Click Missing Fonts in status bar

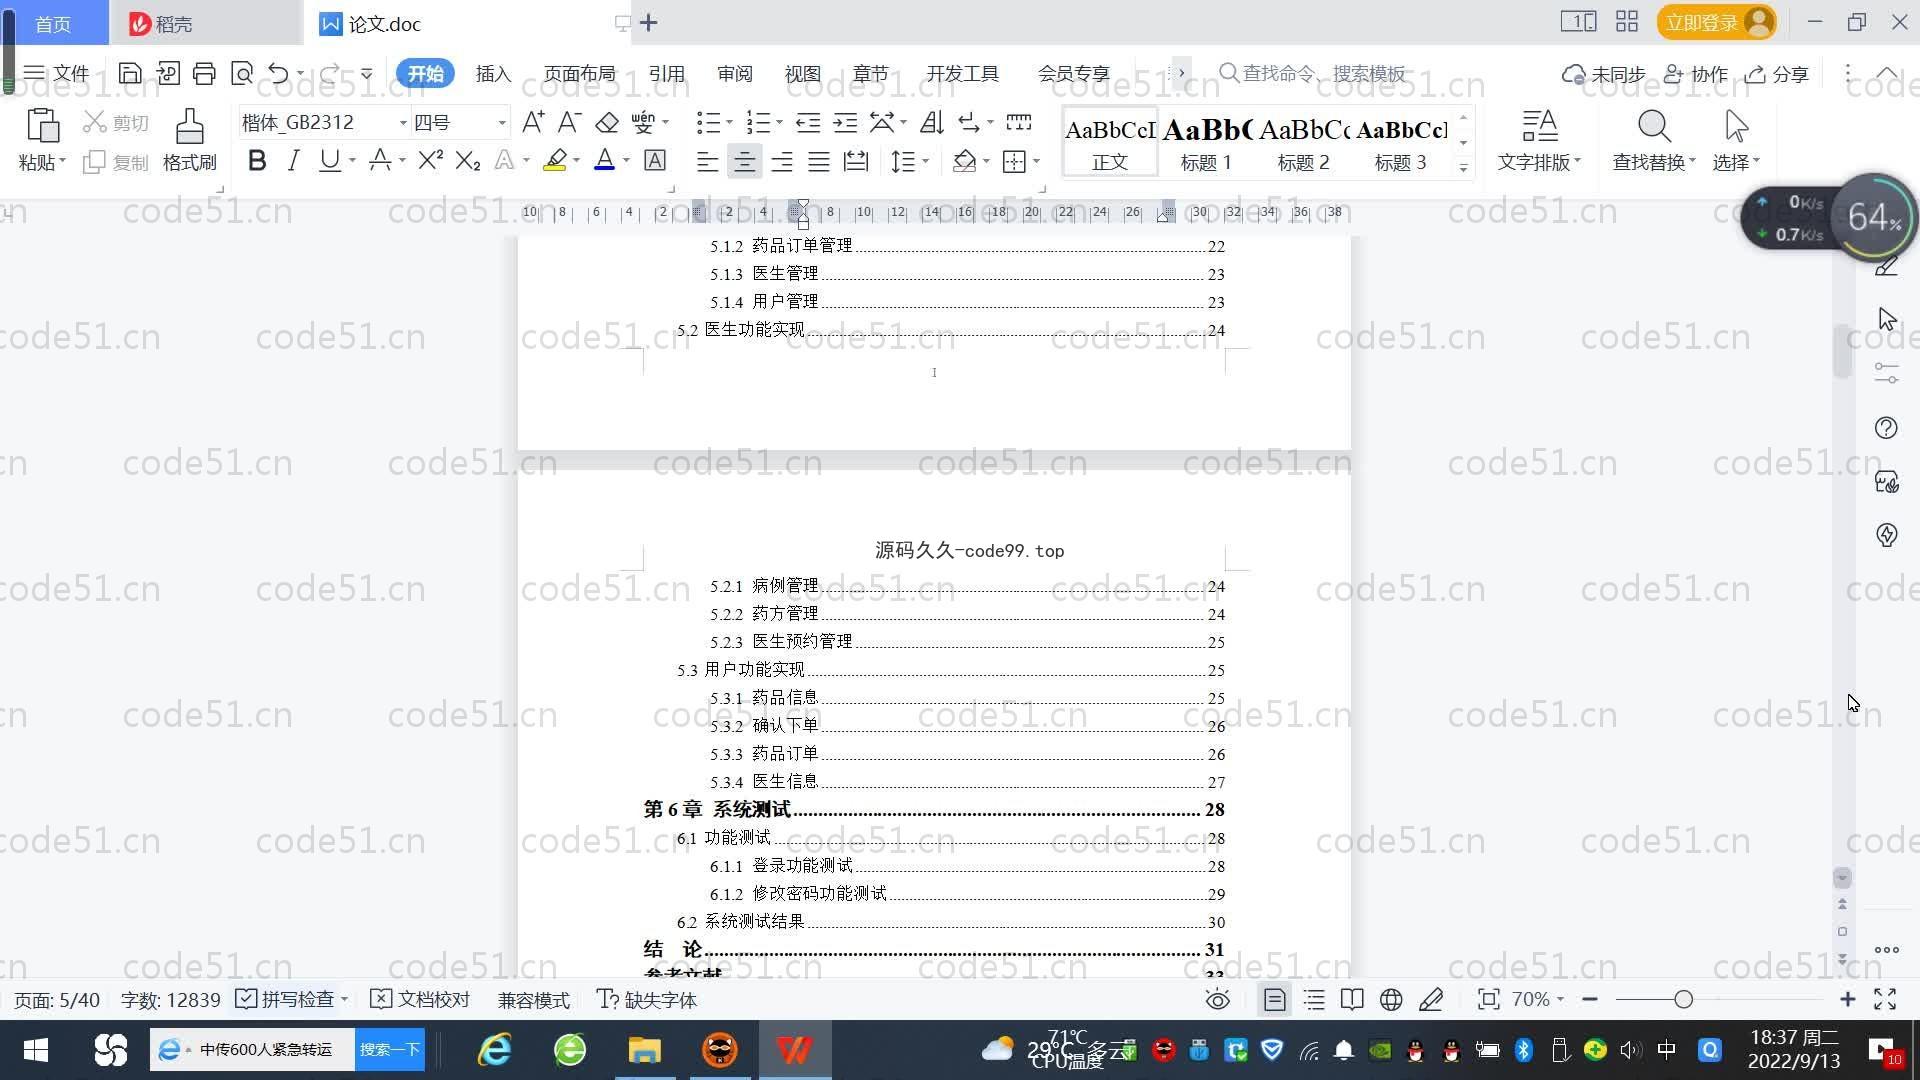click(x=647, y=999)
